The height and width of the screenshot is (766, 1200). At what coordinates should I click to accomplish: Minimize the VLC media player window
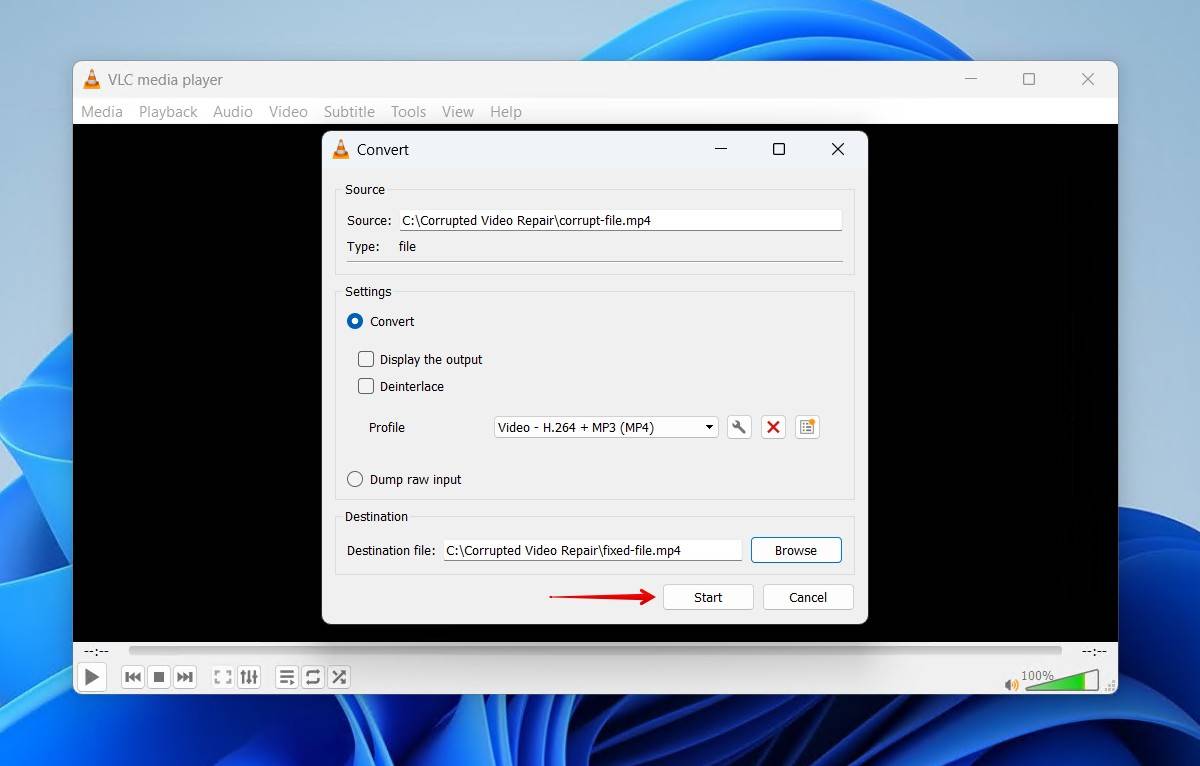coord(970,79)
